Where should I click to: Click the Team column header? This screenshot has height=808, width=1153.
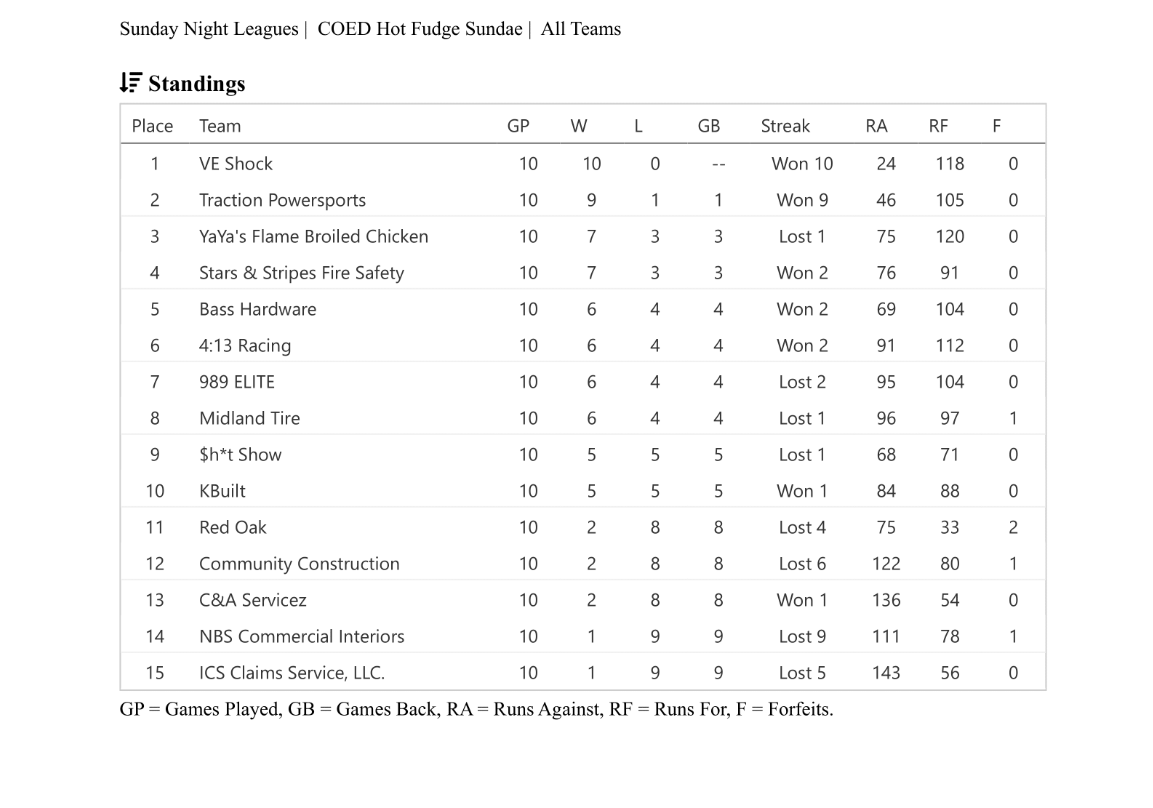pos(220,126)
